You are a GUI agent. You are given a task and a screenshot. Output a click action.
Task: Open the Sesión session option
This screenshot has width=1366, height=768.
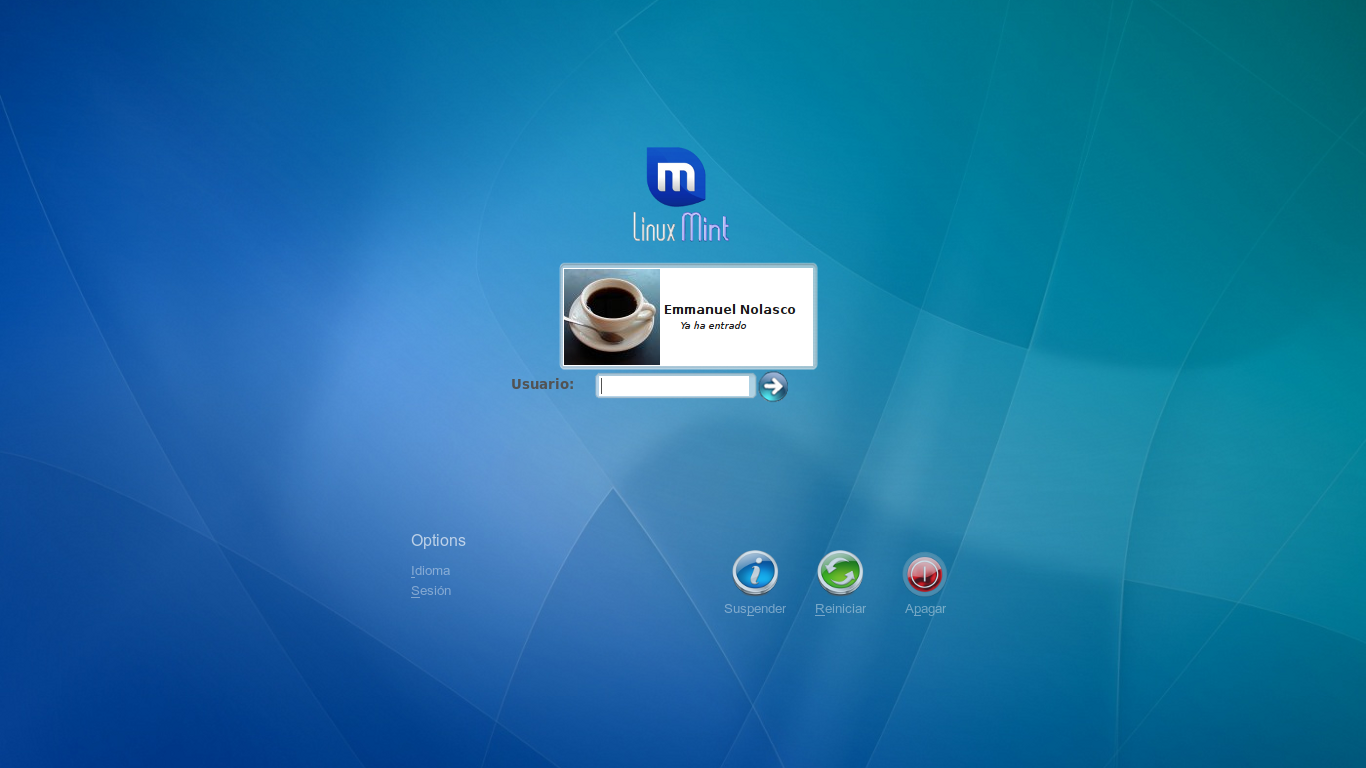point(431,591)
